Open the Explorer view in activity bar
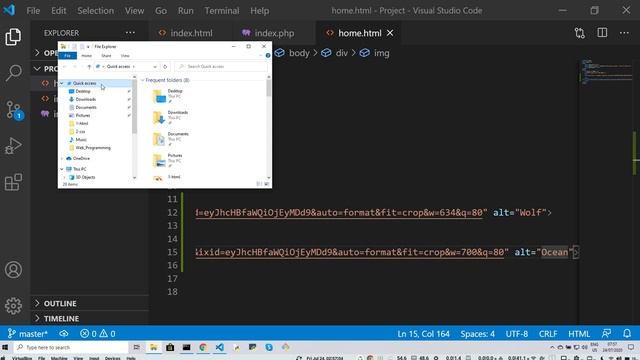This screenshot has width=640, height=360. (13, 37)
